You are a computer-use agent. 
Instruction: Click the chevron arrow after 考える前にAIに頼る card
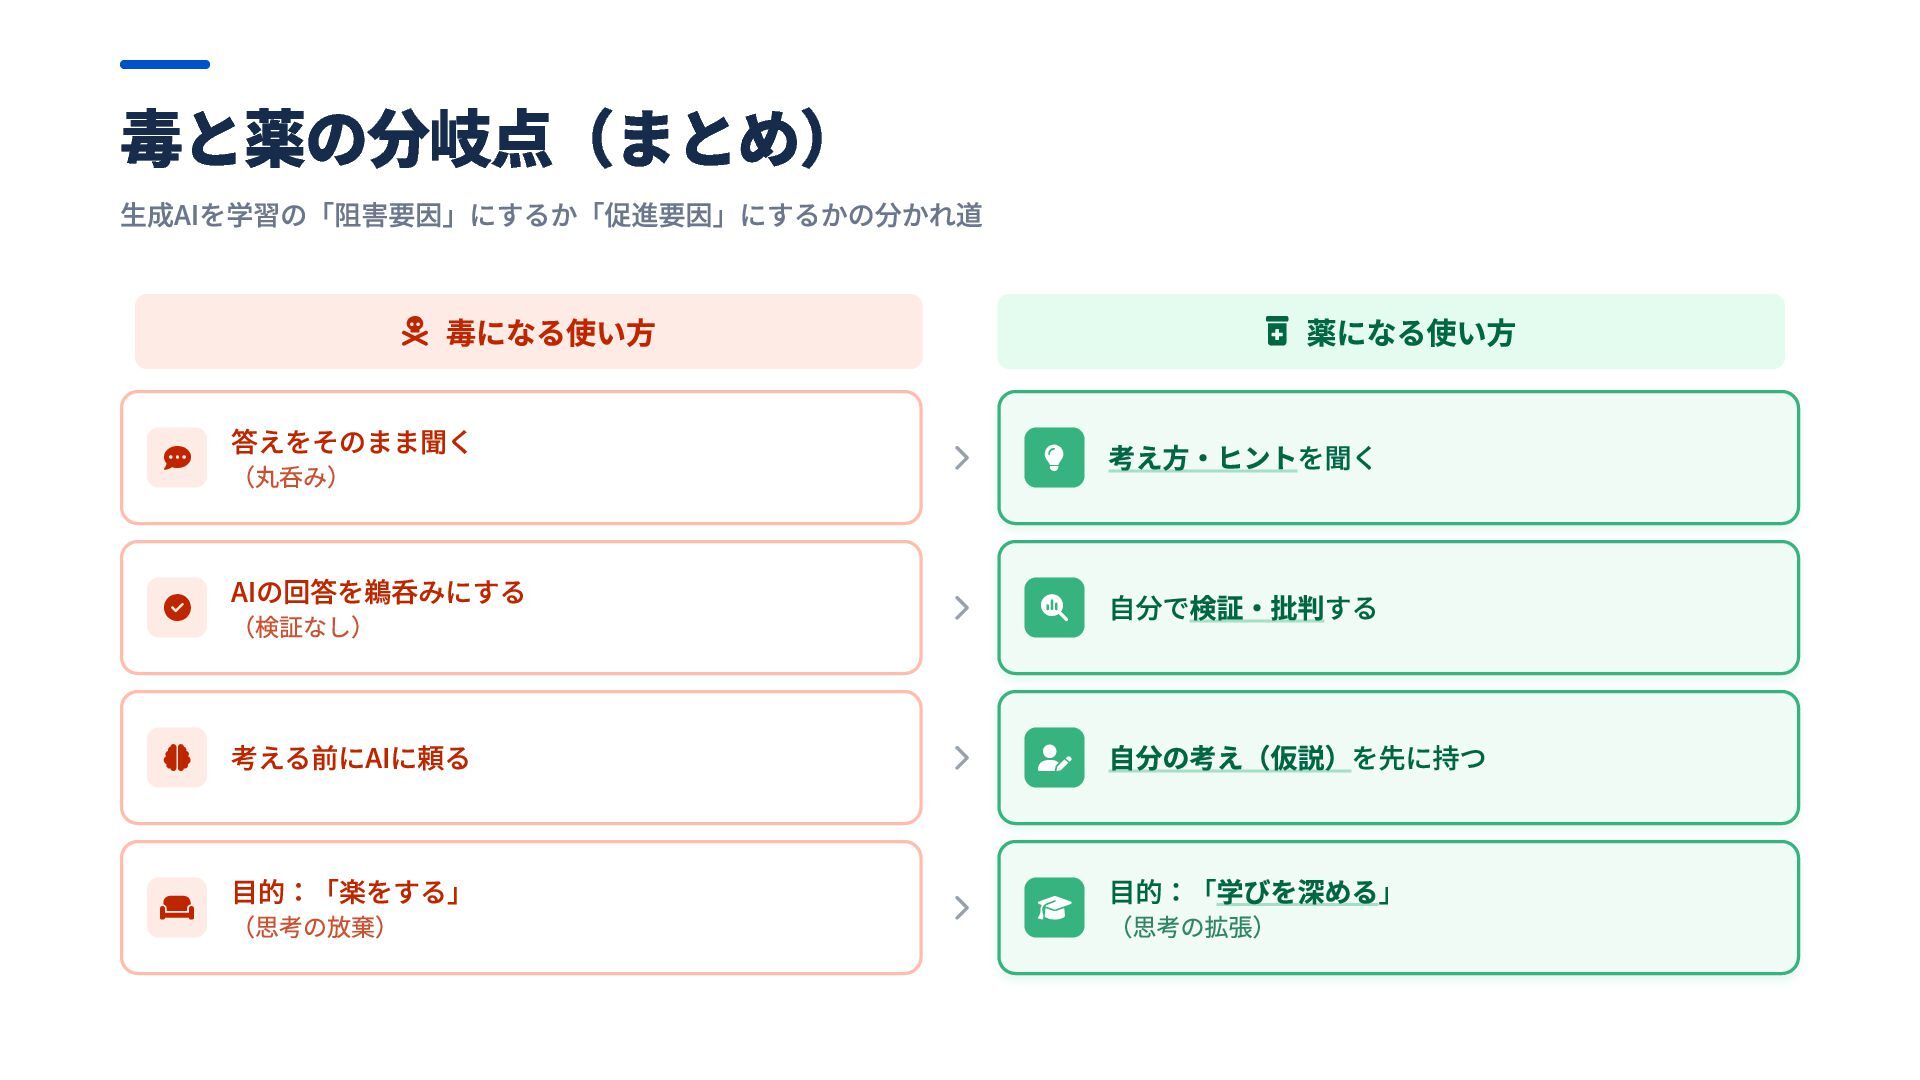[961, 758]
